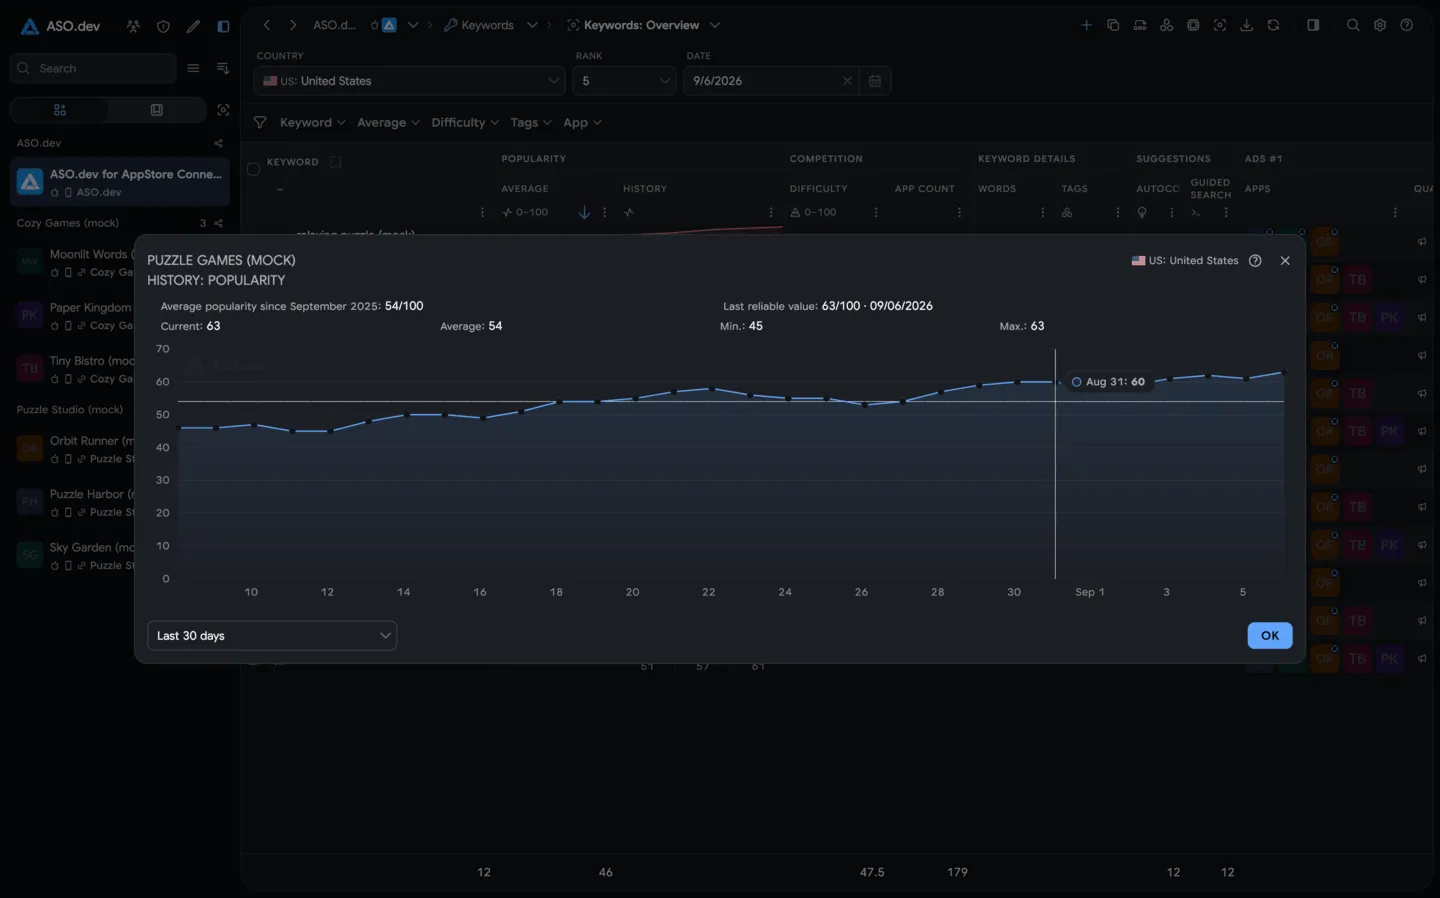
Task: Click the bookmark icon next to KEYWORD header
Action: 335,162
